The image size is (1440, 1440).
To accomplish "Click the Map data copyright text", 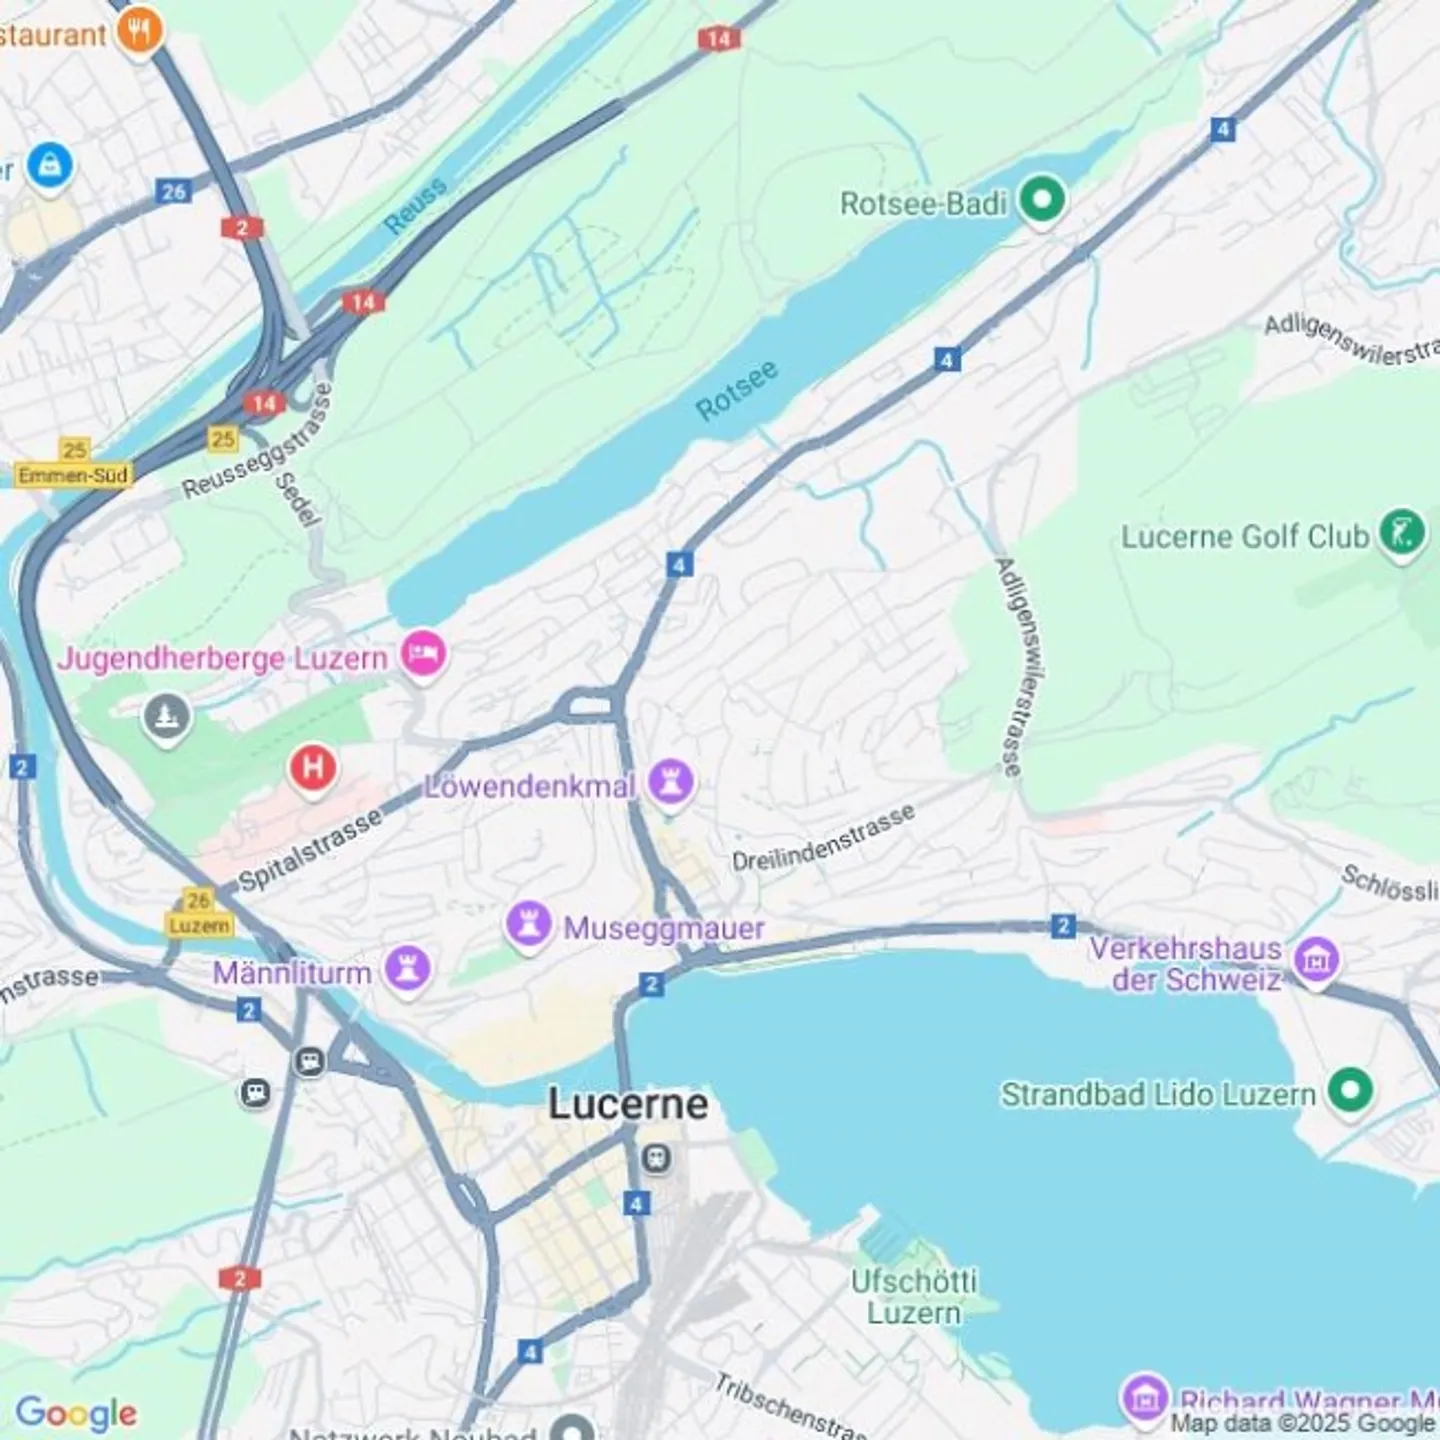I will click(1303, 1422).
